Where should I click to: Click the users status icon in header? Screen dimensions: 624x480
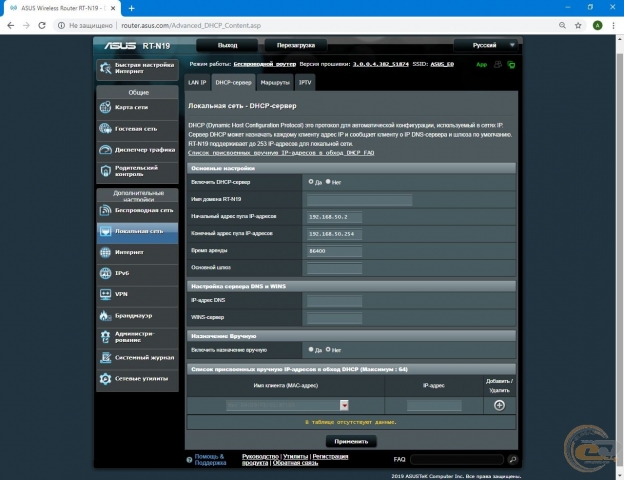click(x=498, y=64)
